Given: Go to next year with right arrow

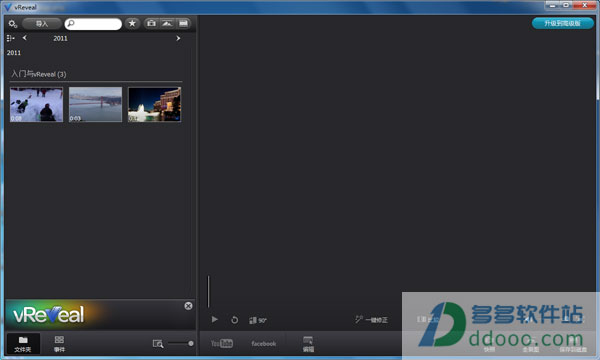Looking at the screenshot, I should (x=178, y=38).
